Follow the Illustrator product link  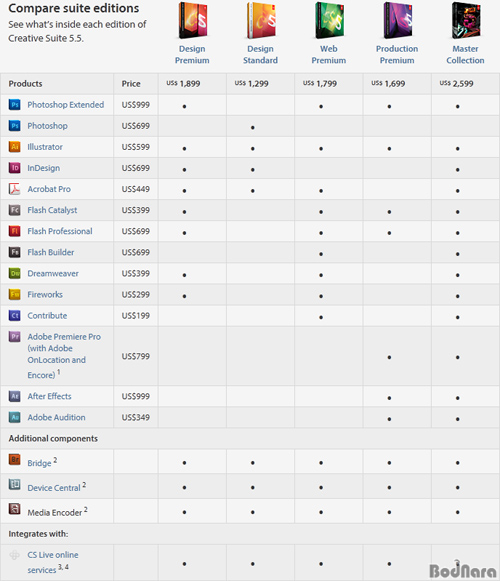pos(45,147)
